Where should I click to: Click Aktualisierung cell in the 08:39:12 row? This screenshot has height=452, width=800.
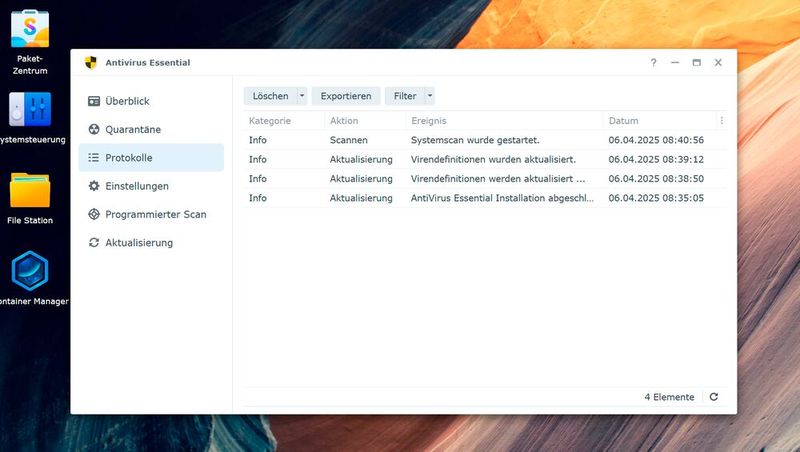[x=361, y=159]
